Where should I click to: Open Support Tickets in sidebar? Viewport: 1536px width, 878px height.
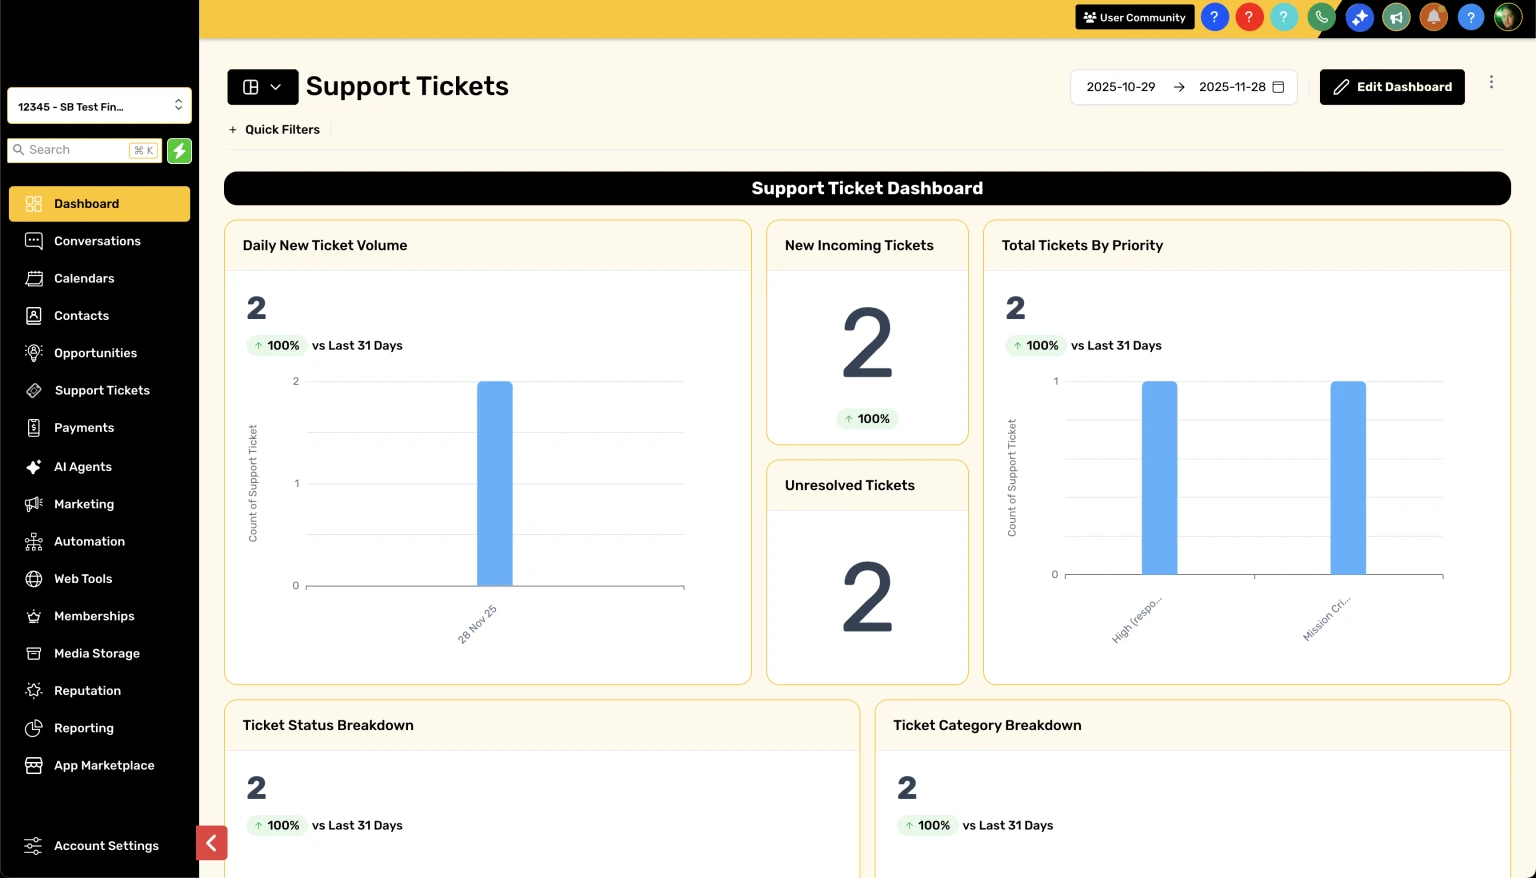point(101,390)
